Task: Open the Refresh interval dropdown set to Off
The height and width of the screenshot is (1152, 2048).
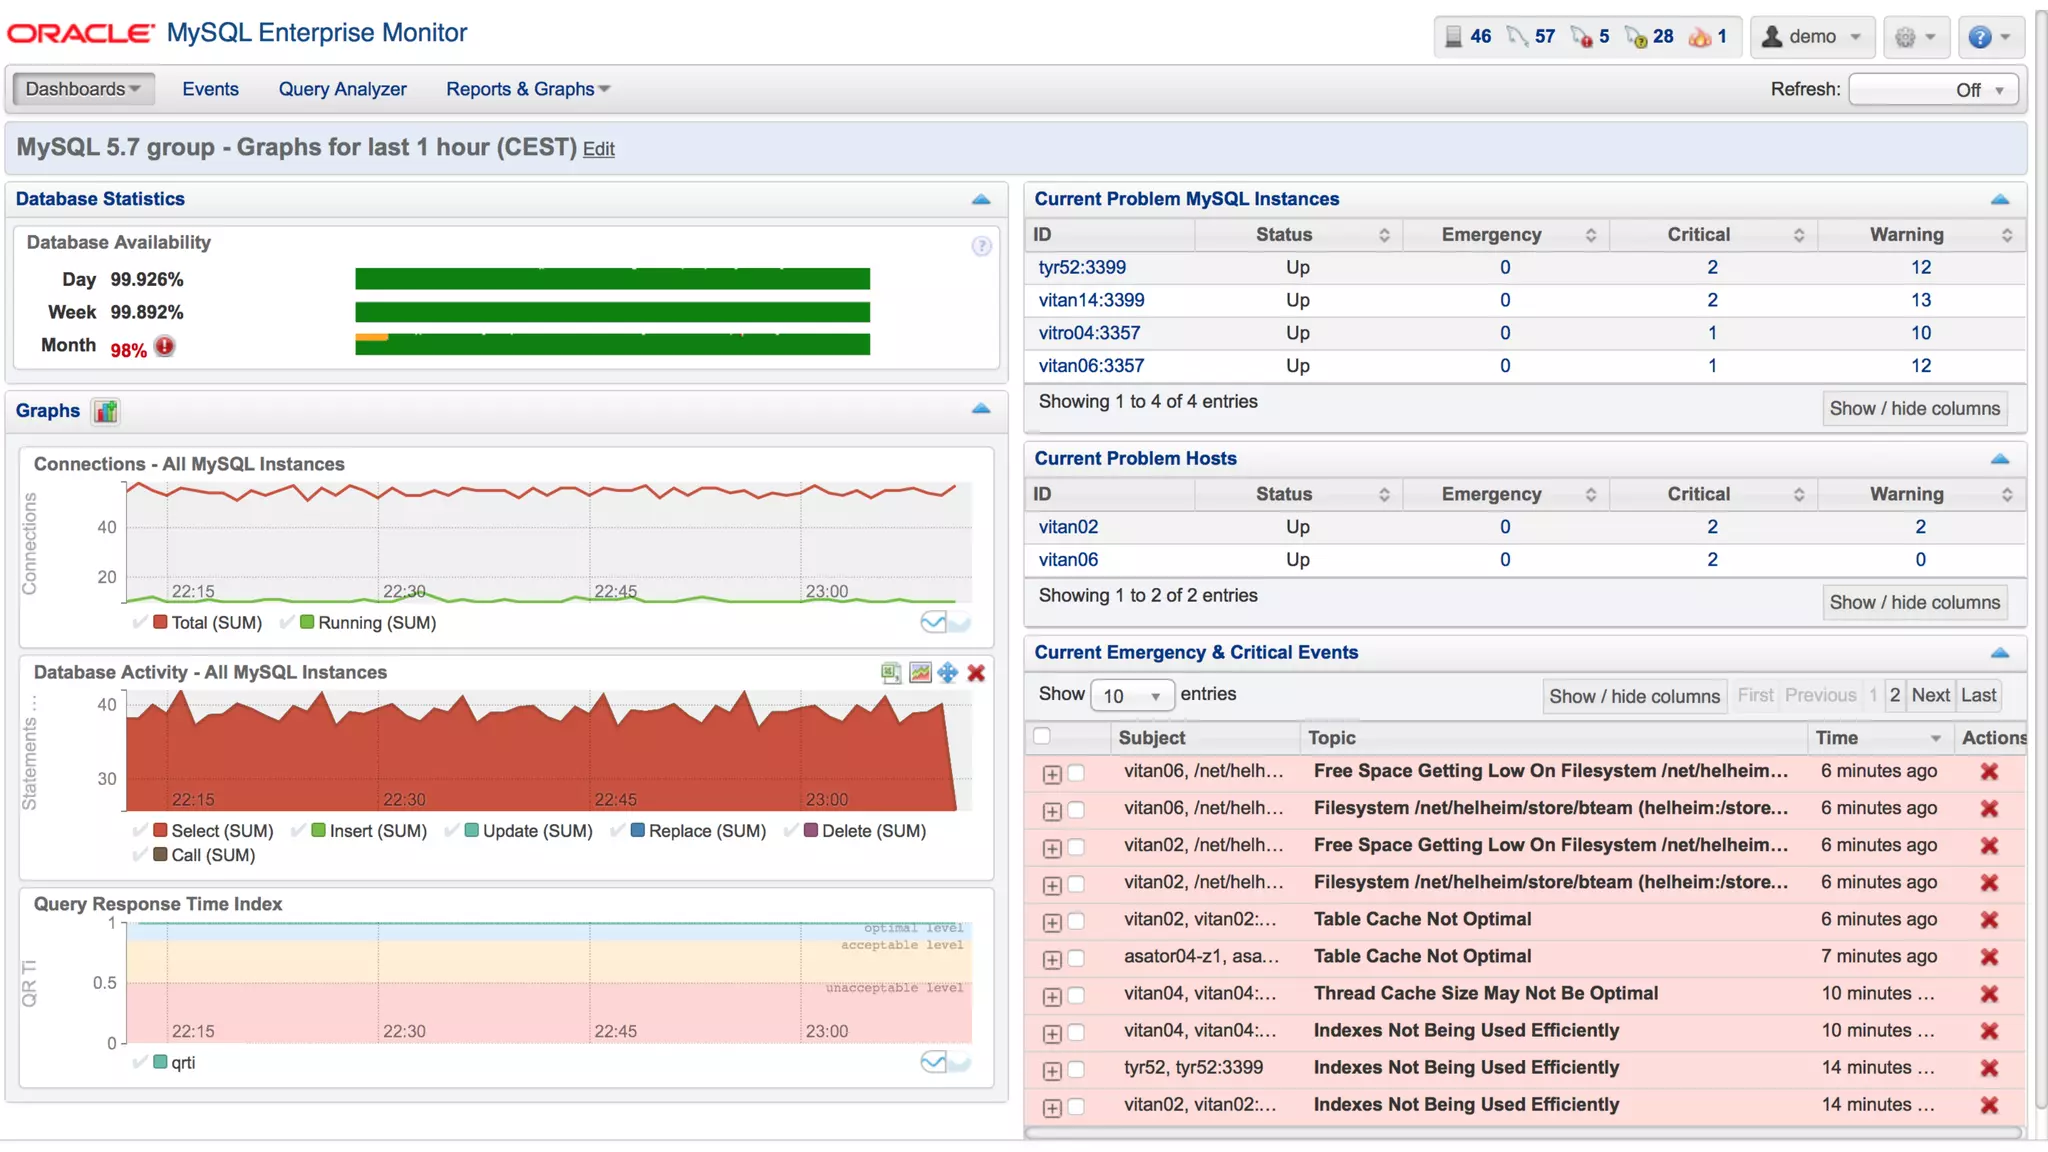Action: coord(1933,90)
